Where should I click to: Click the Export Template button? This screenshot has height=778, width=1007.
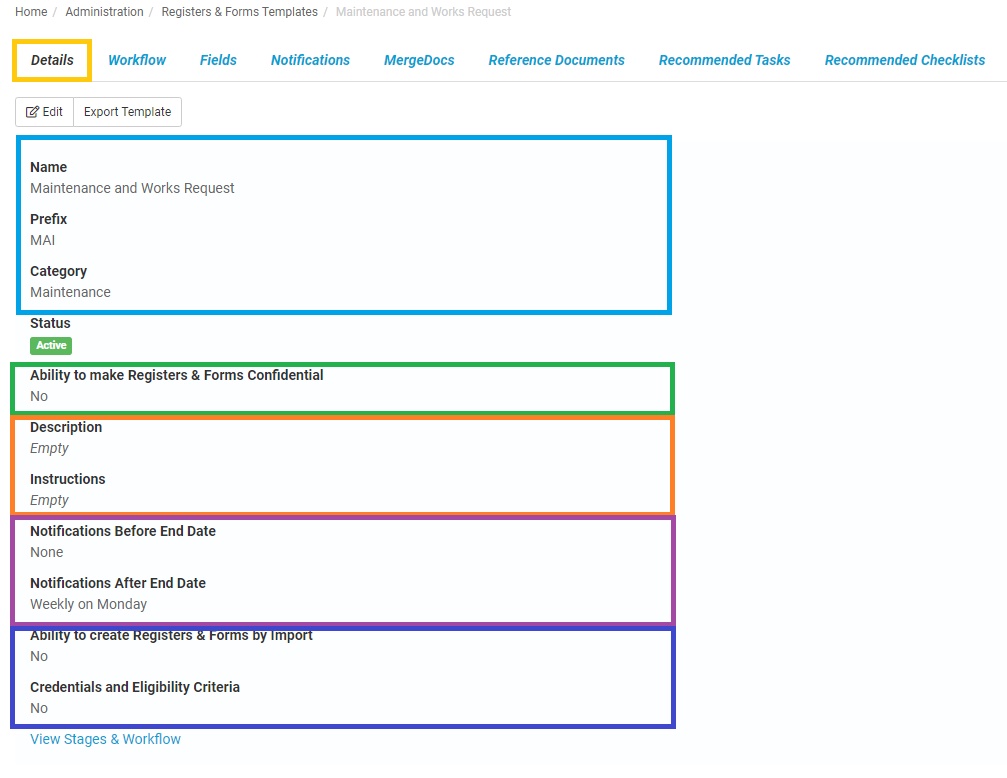pos(127,112)
